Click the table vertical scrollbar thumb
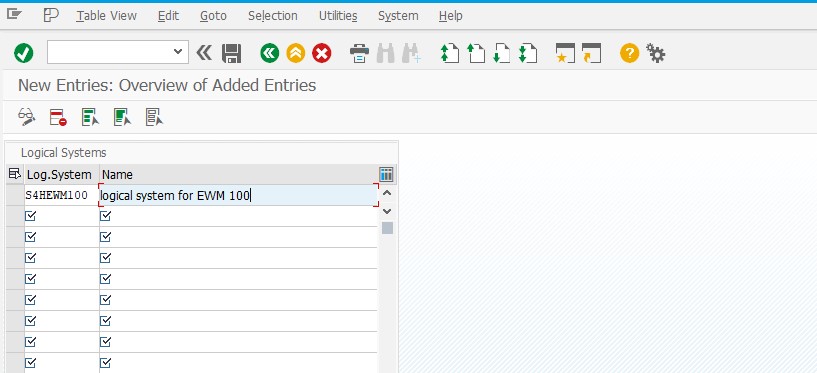The image size is (817, 373). (387, 228)
